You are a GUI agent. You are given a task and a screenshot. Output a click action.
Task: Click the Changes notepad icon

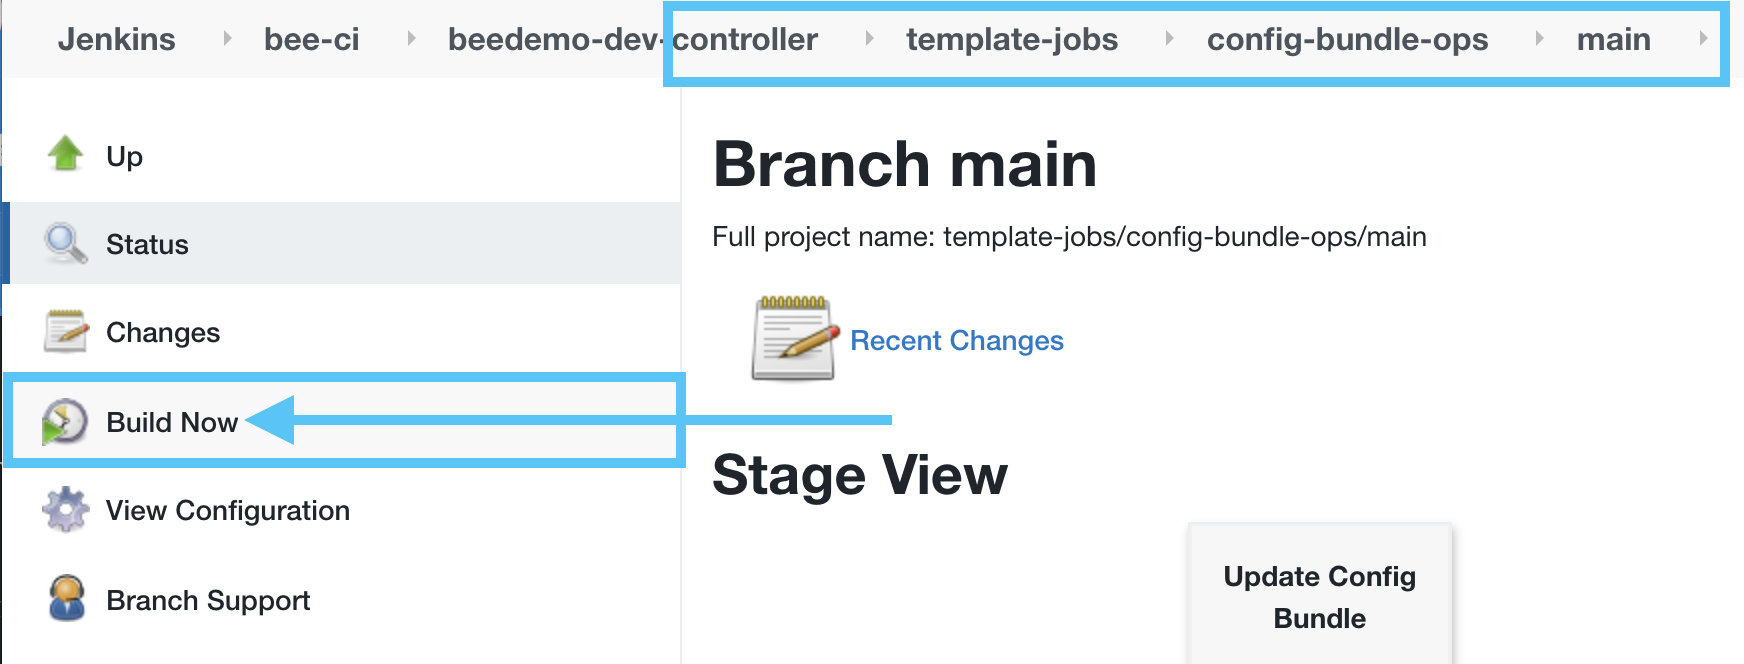click(64, 332)
